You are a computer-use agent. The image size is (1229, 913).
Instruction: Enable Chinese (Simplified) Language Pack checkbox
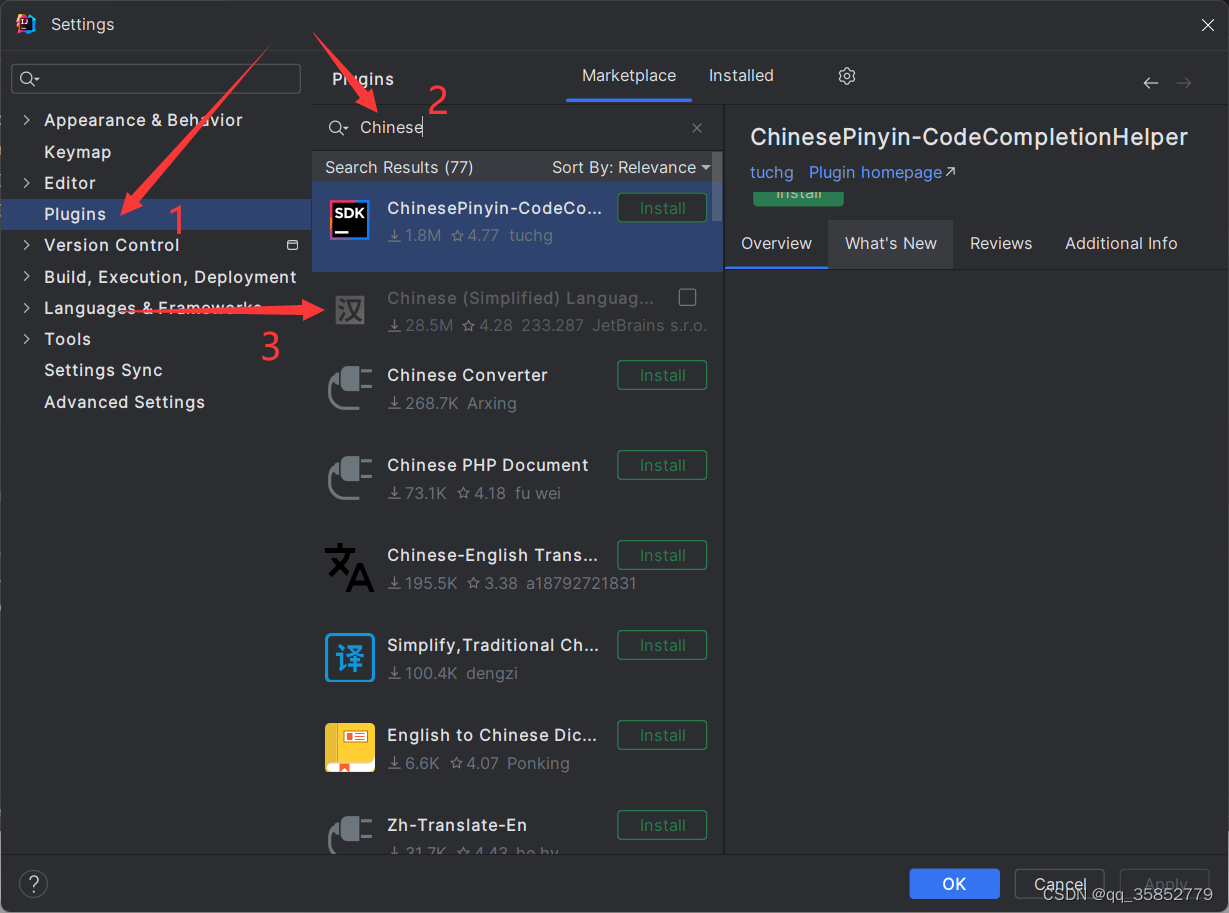tap(687, 297)
